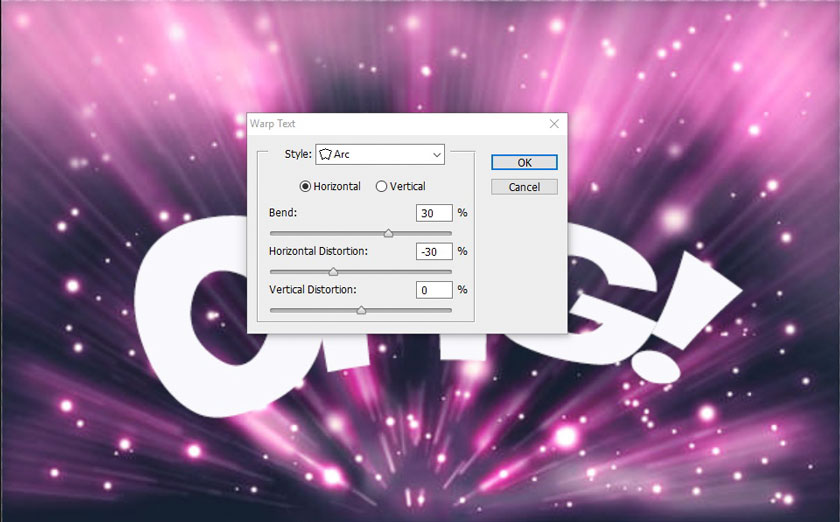
Task: Click the Horizontal Distortion slider handle
Action: coord(333,272)
